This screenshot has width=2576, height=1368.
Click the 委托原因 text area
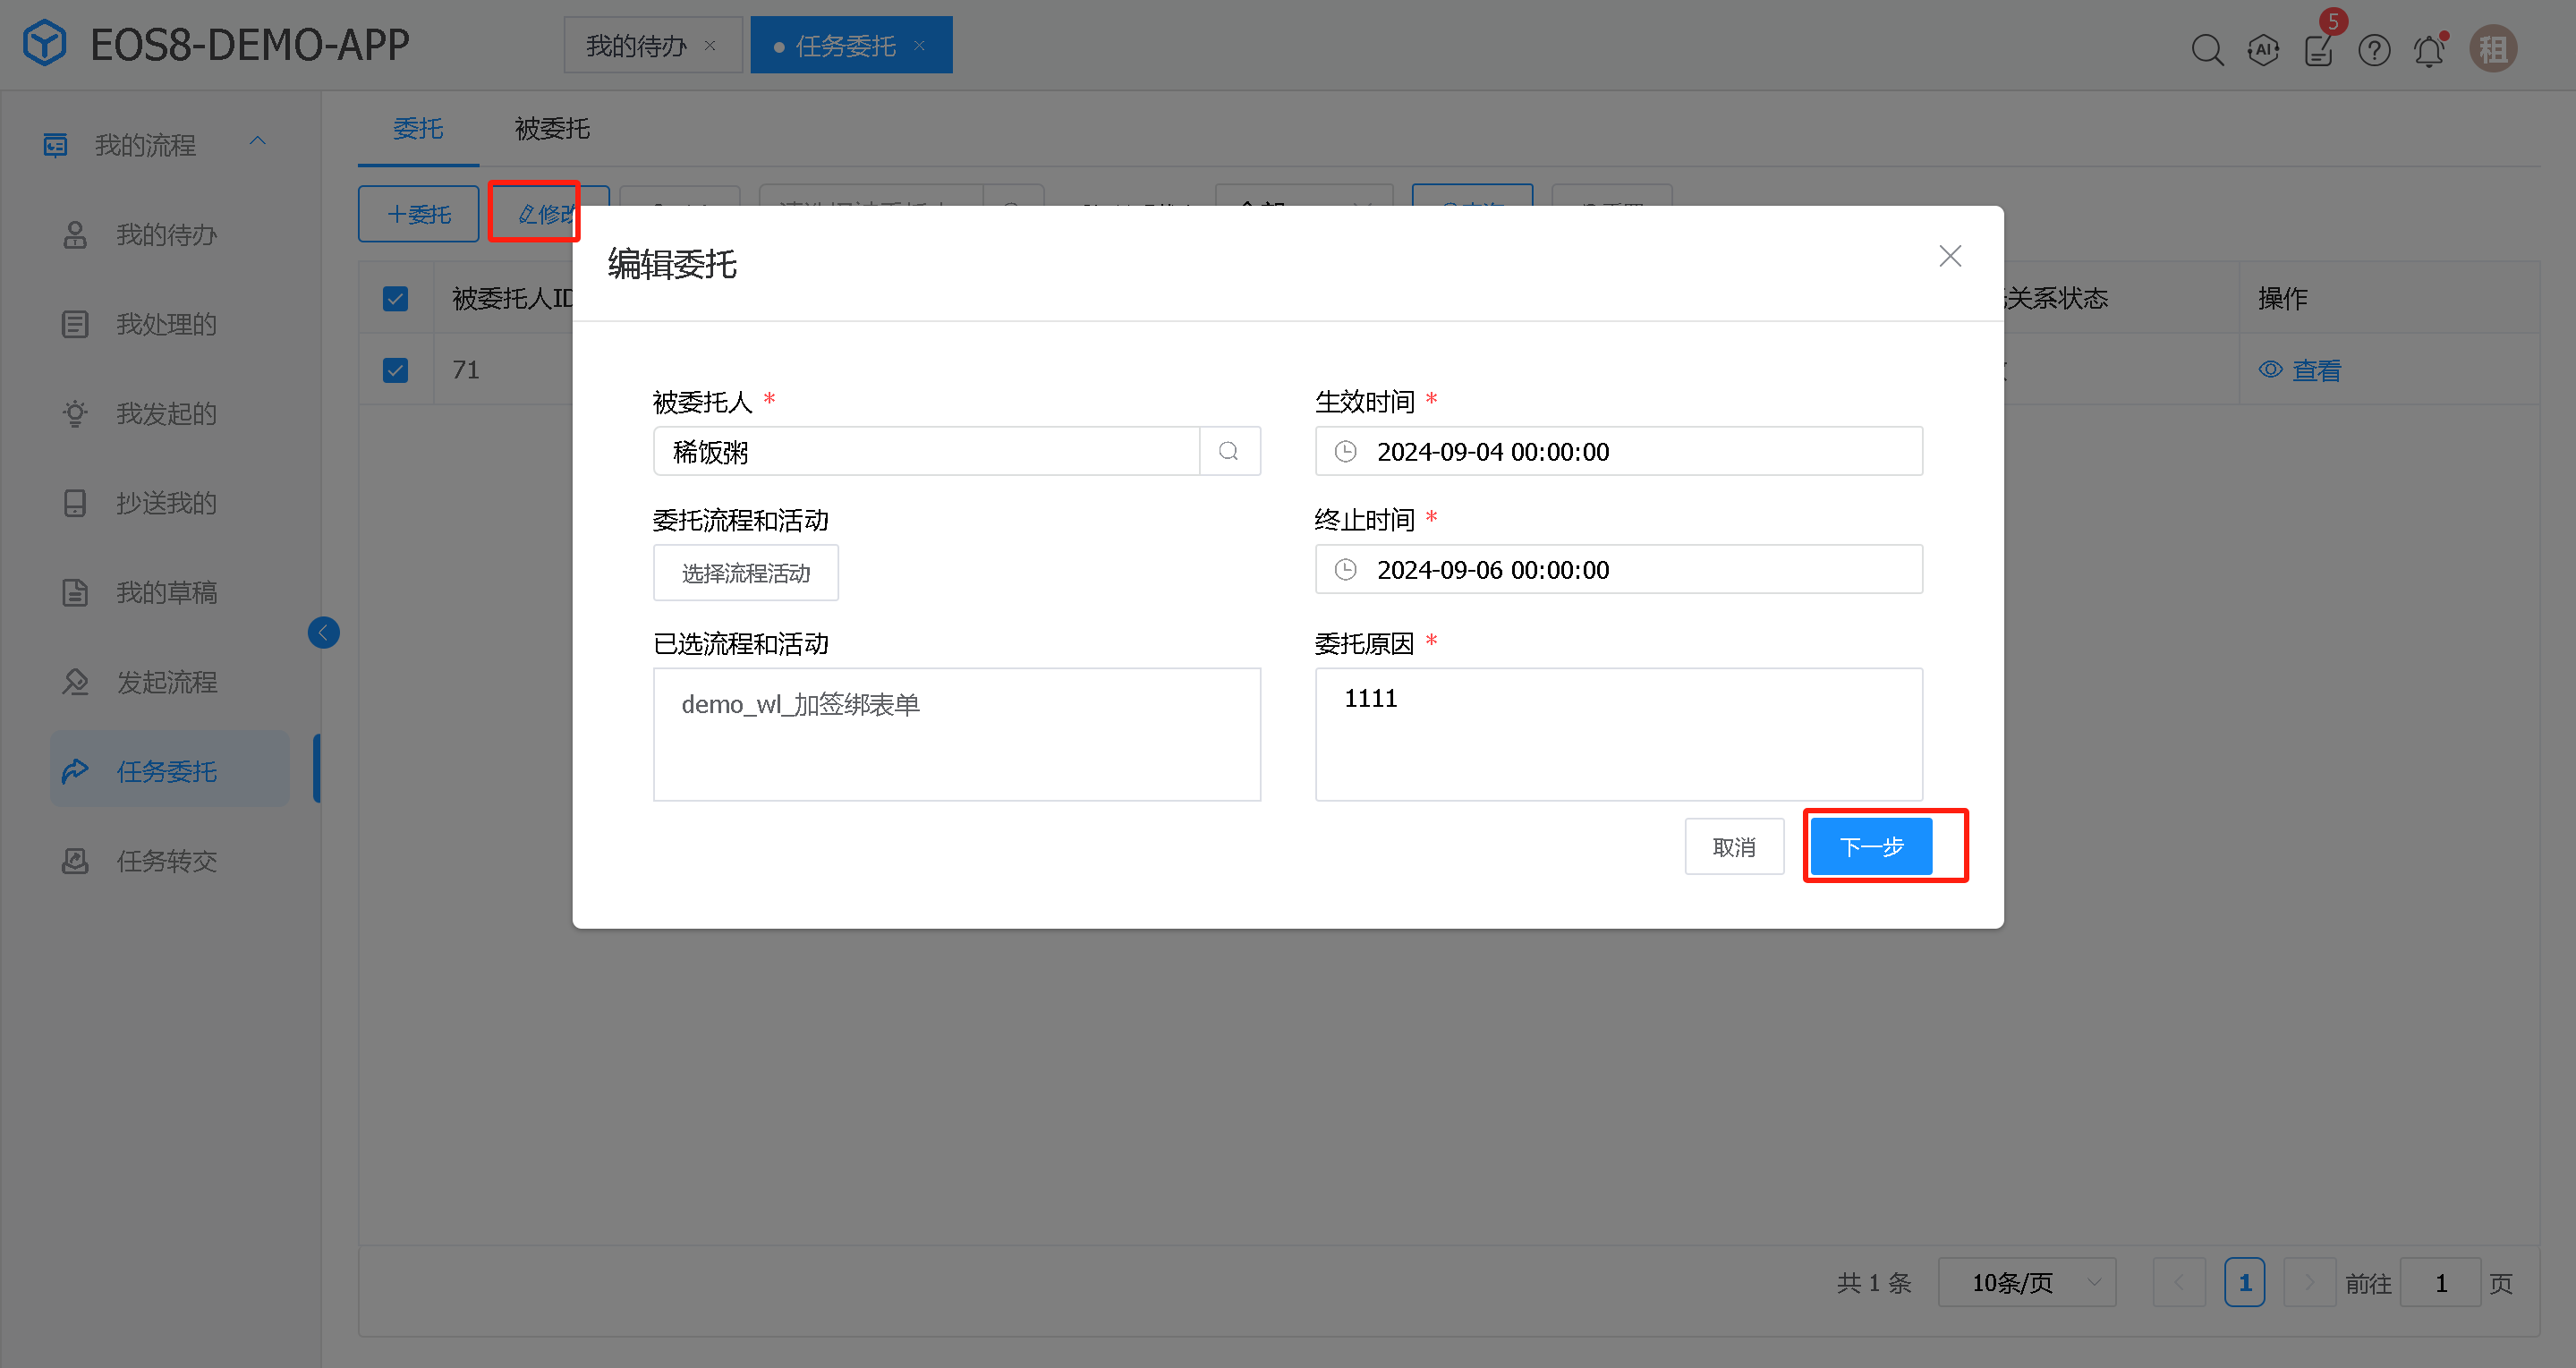[x=1618, y=733]
